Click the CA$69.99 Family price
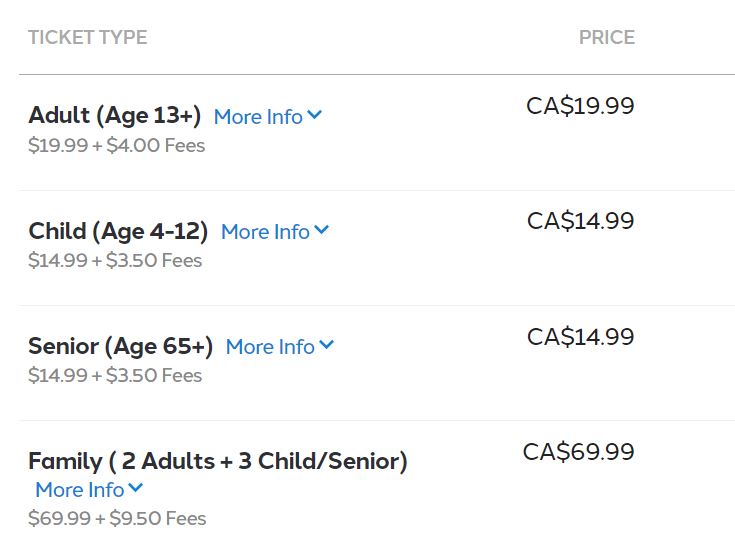This screenshot has width=735, height=554. [x=578, y=451]
